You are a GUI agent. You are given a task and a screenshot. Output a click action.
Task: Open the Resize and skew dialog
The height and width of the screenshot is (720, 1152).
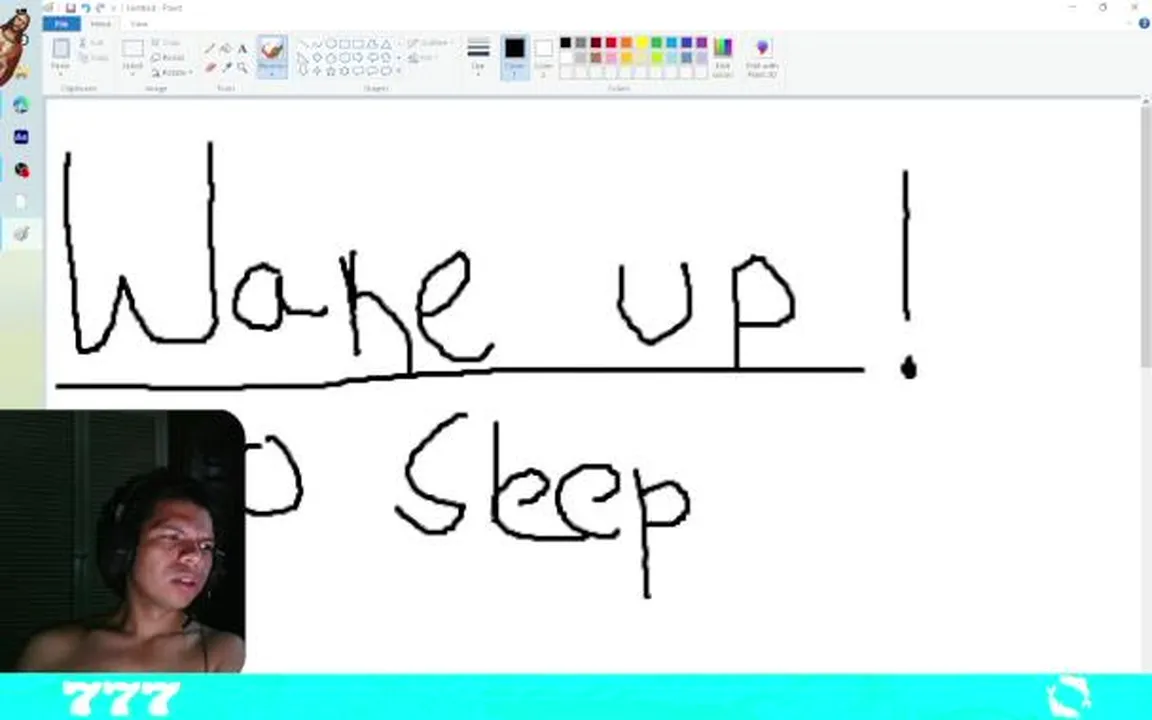click(168, 57)
